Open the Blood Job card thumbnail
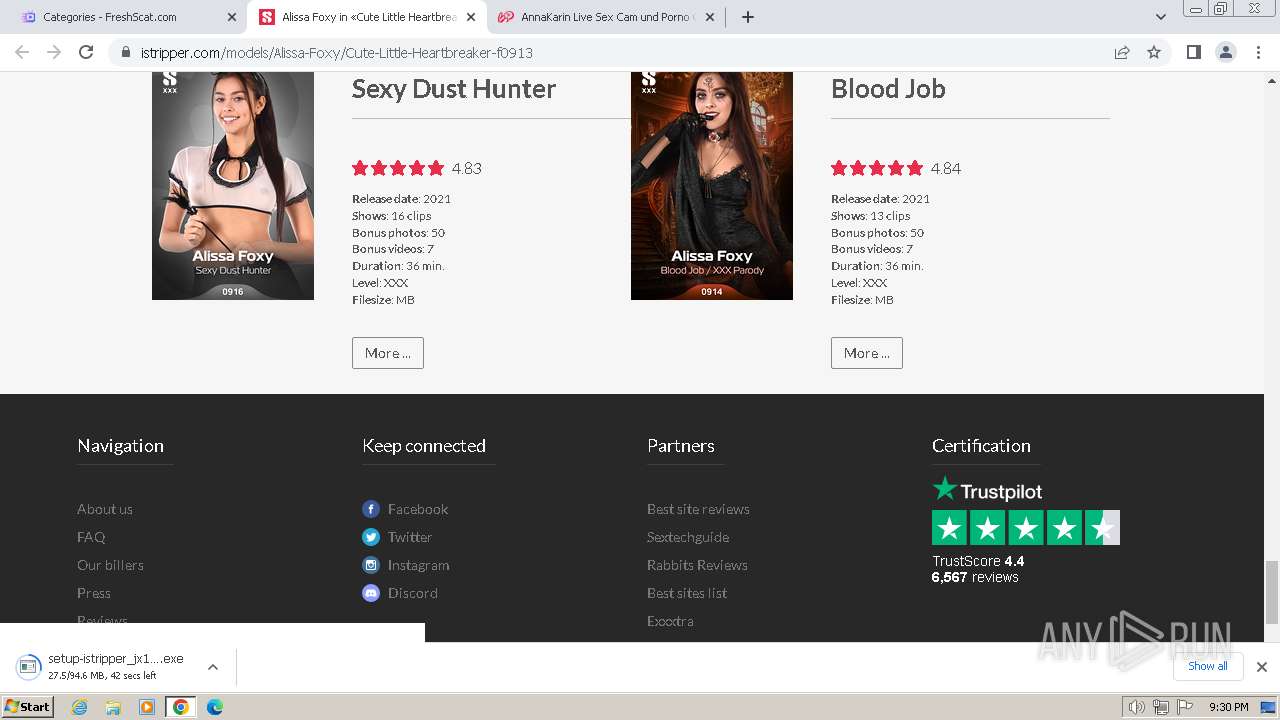The image size is (1280, 720). pyautogui.click(x=712, y=186)
